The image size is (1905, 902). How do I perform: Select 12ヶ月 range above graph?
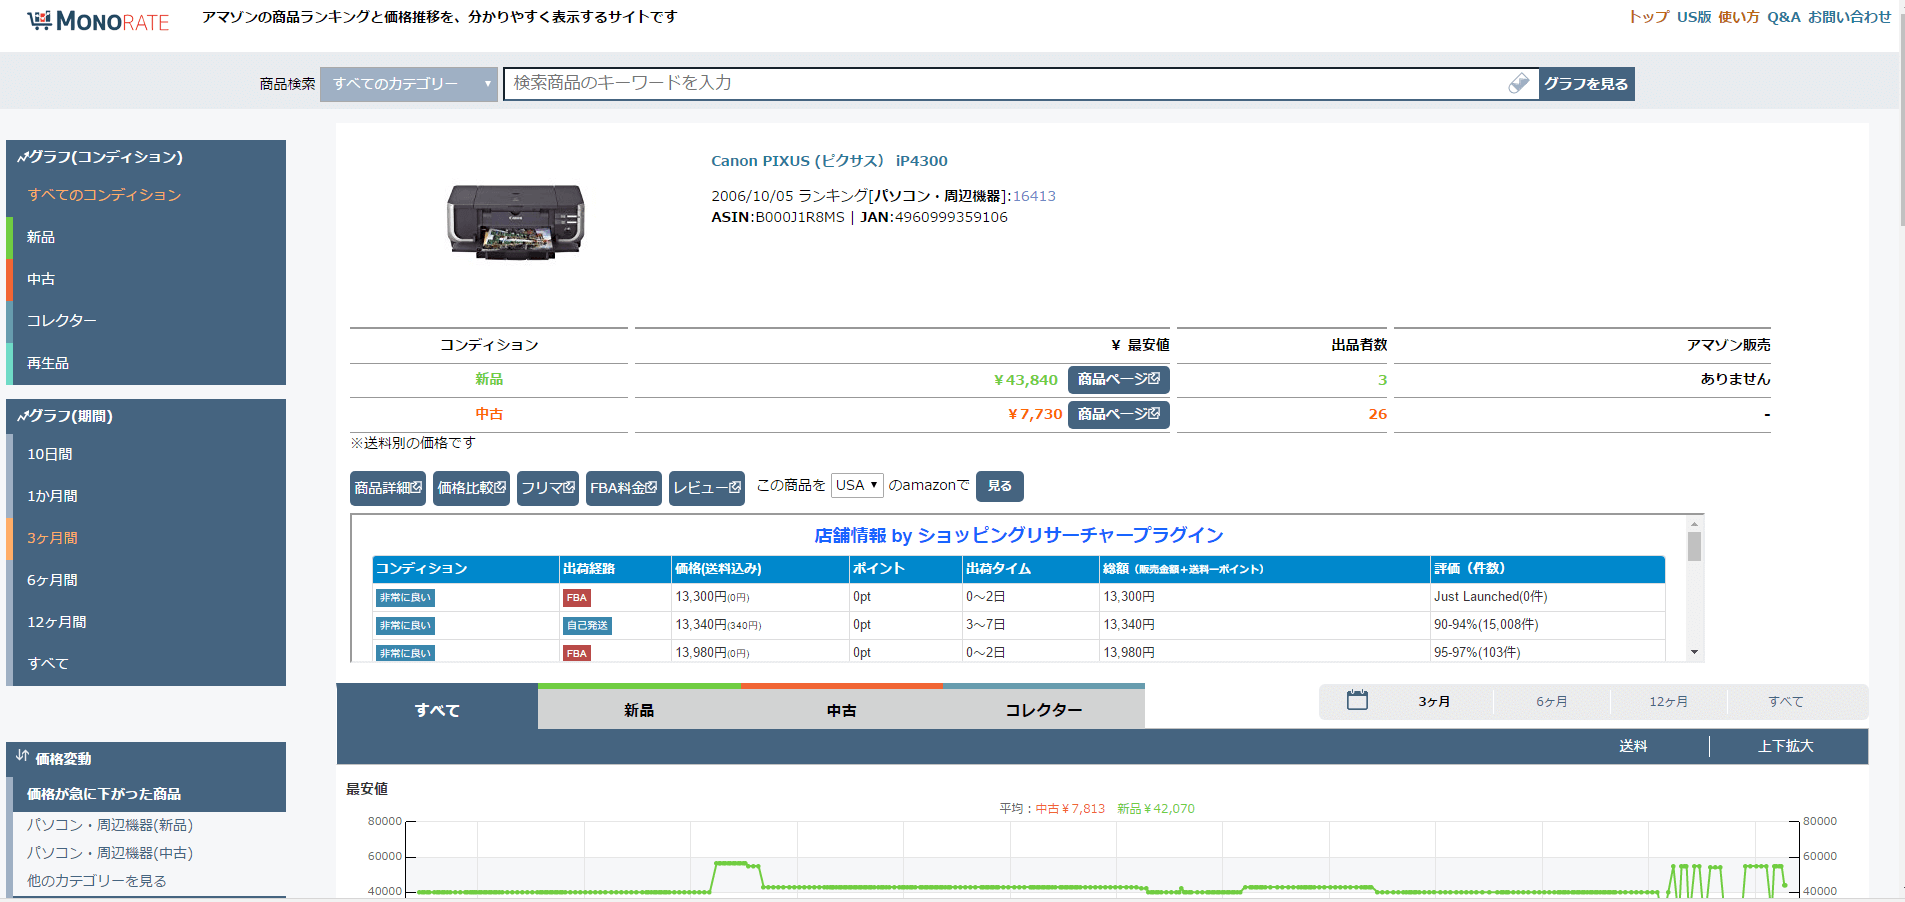(1669, 702)
